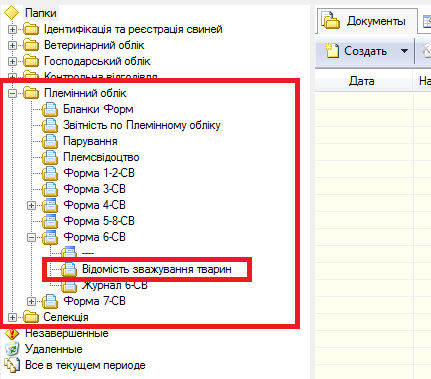Select Племінний облік label

click(x=85, y=93)
